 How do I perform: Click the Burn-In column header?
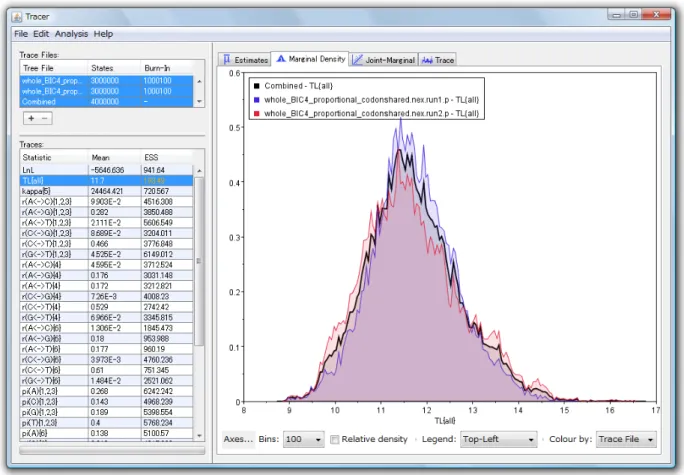pos(167,68)
